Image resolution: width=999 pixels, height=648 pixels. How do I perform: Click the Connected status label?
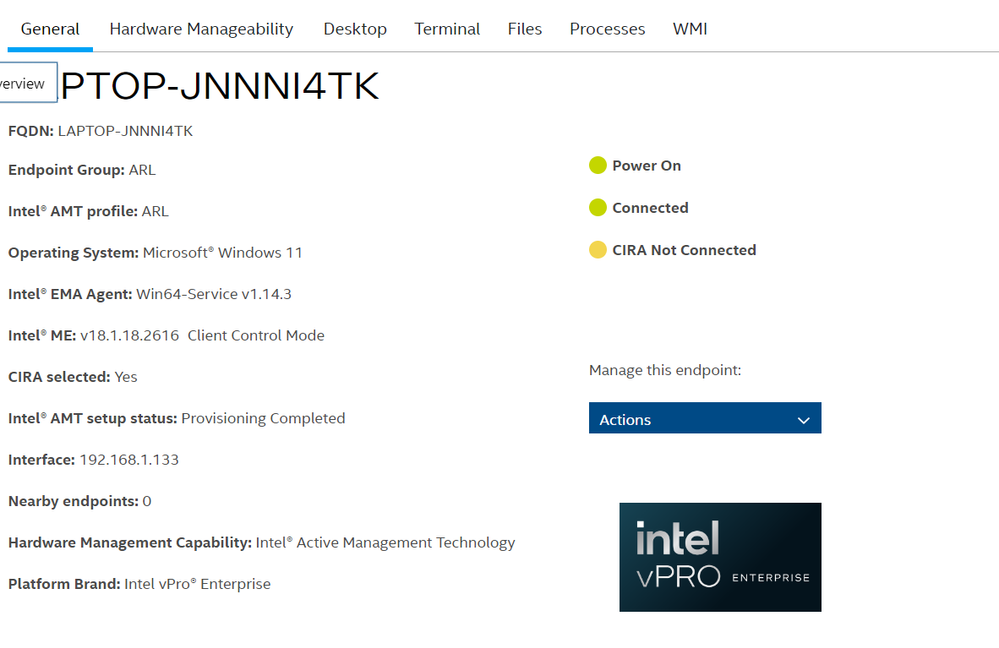(650, 208)
